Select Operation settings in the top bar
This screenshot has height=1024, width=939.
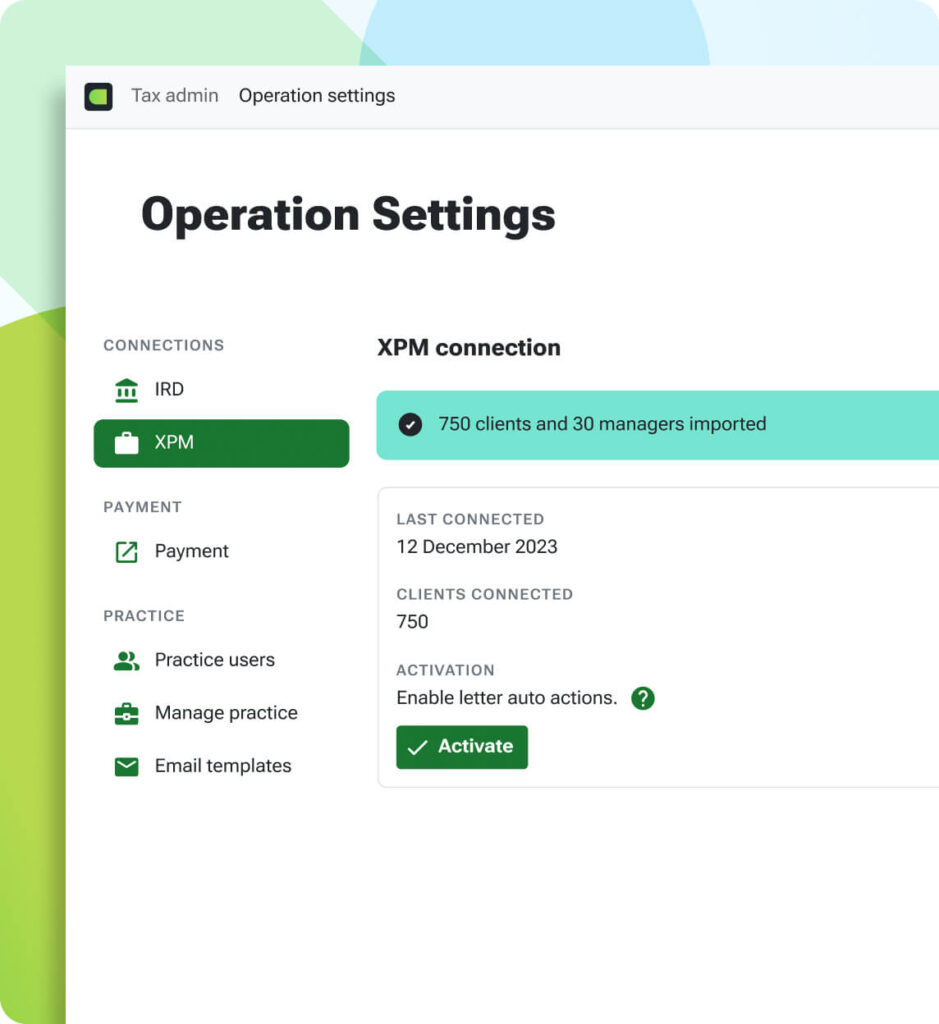[x=317, y=96]
